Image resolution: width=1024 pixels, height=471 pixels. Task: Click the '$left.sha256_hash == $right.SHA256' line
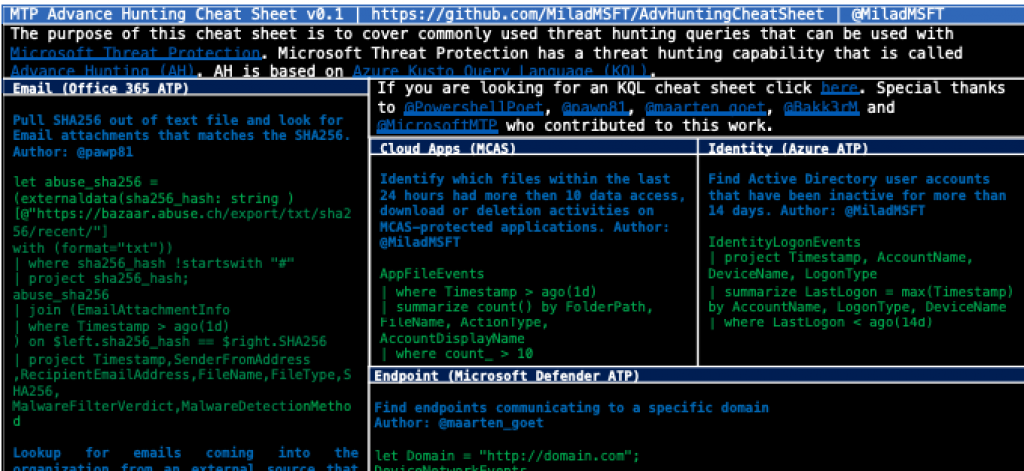pyautogui.click(x=169, y=342)
